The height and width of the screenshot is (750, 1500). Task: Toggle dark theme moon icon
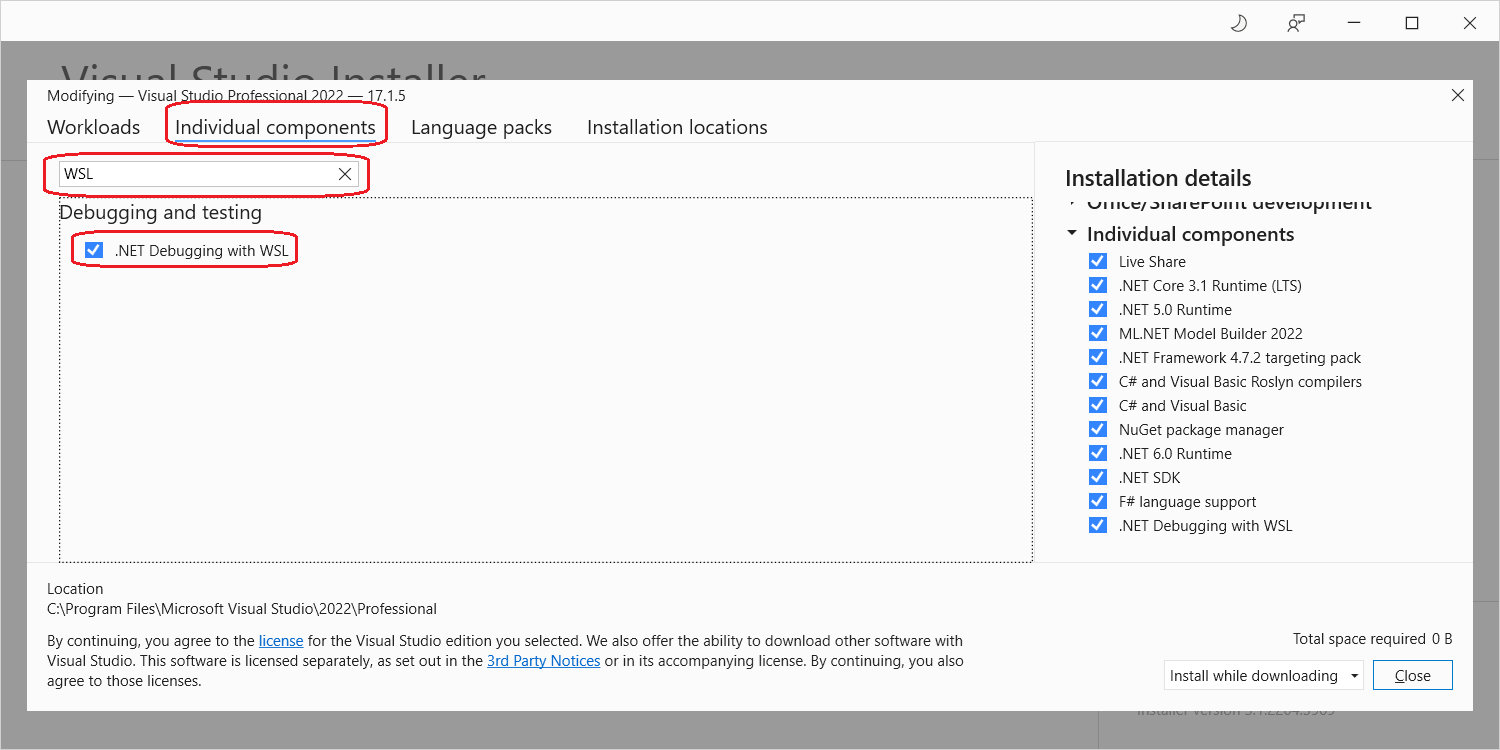coord(1238,24)
